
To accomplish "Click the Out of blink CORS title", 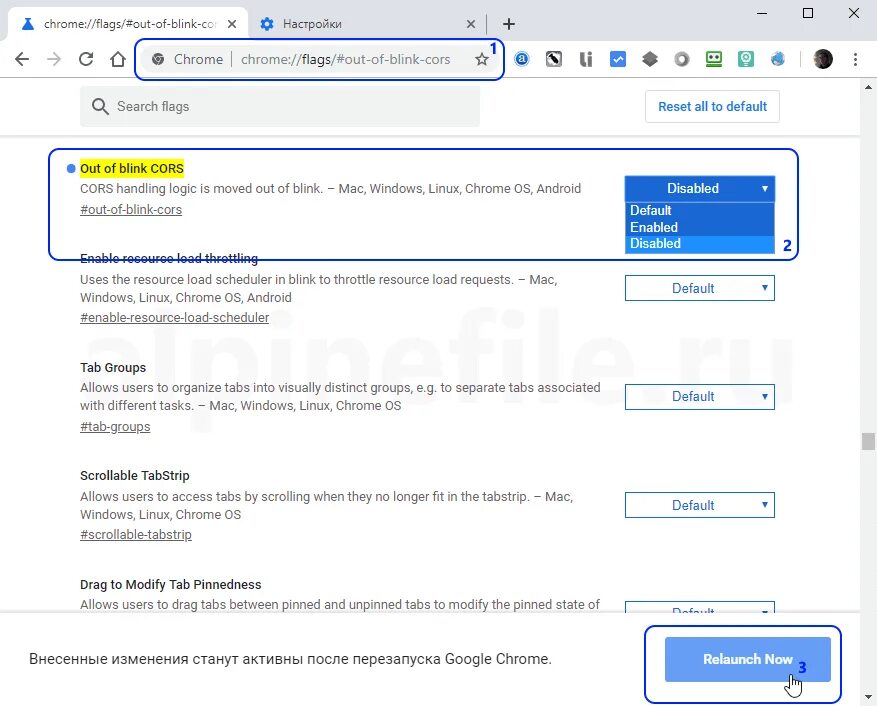I will 132,168.
